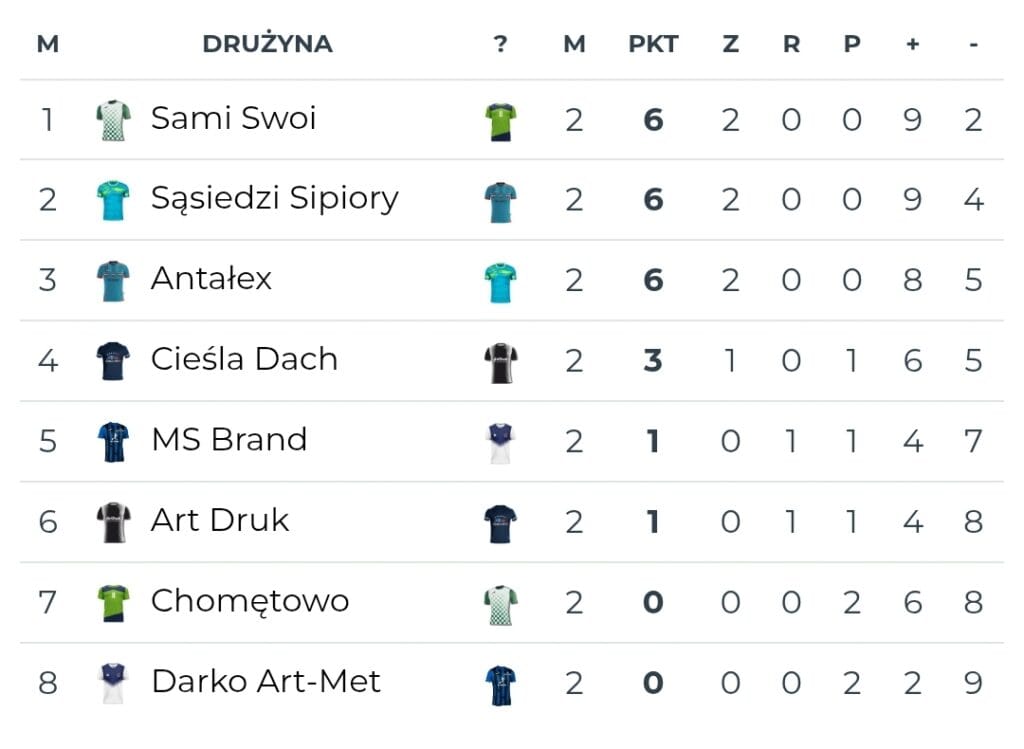Open the Sami Swoi team name
Image resolution: width=1024 pixels, height=749 pixels.
click(233, 119)
